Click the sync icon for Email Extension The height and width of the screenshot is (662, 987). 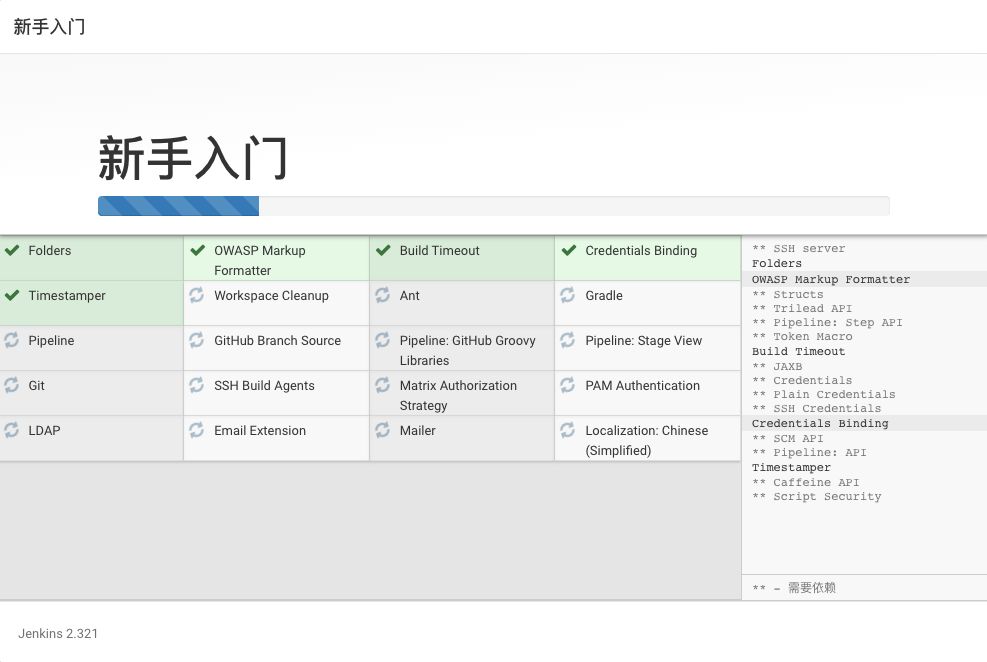pos(197,430)
